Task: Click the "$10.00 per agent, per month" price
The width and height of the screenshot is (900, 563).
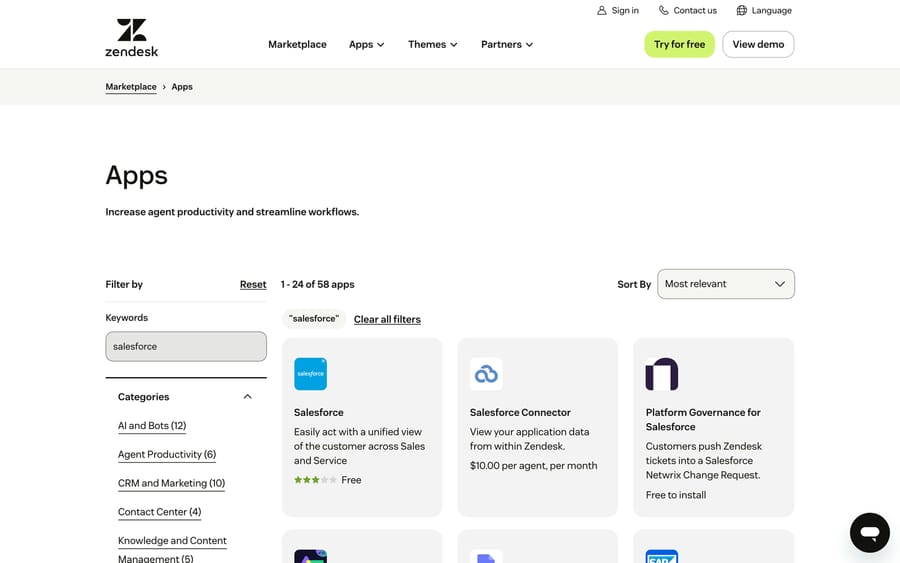Action: [x=533, y=465]
